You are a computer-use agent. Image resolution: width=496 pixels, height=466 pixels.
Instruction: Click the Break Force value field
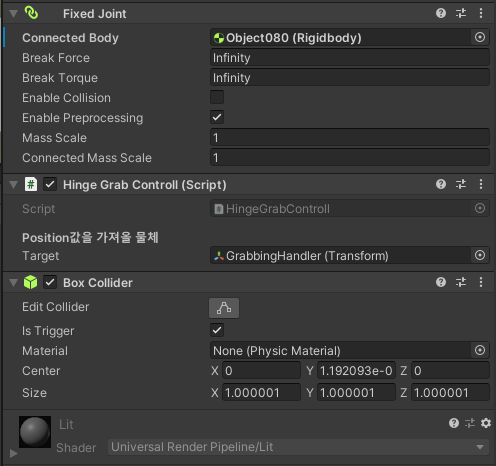pyautogui.click(x=350, y=58)
